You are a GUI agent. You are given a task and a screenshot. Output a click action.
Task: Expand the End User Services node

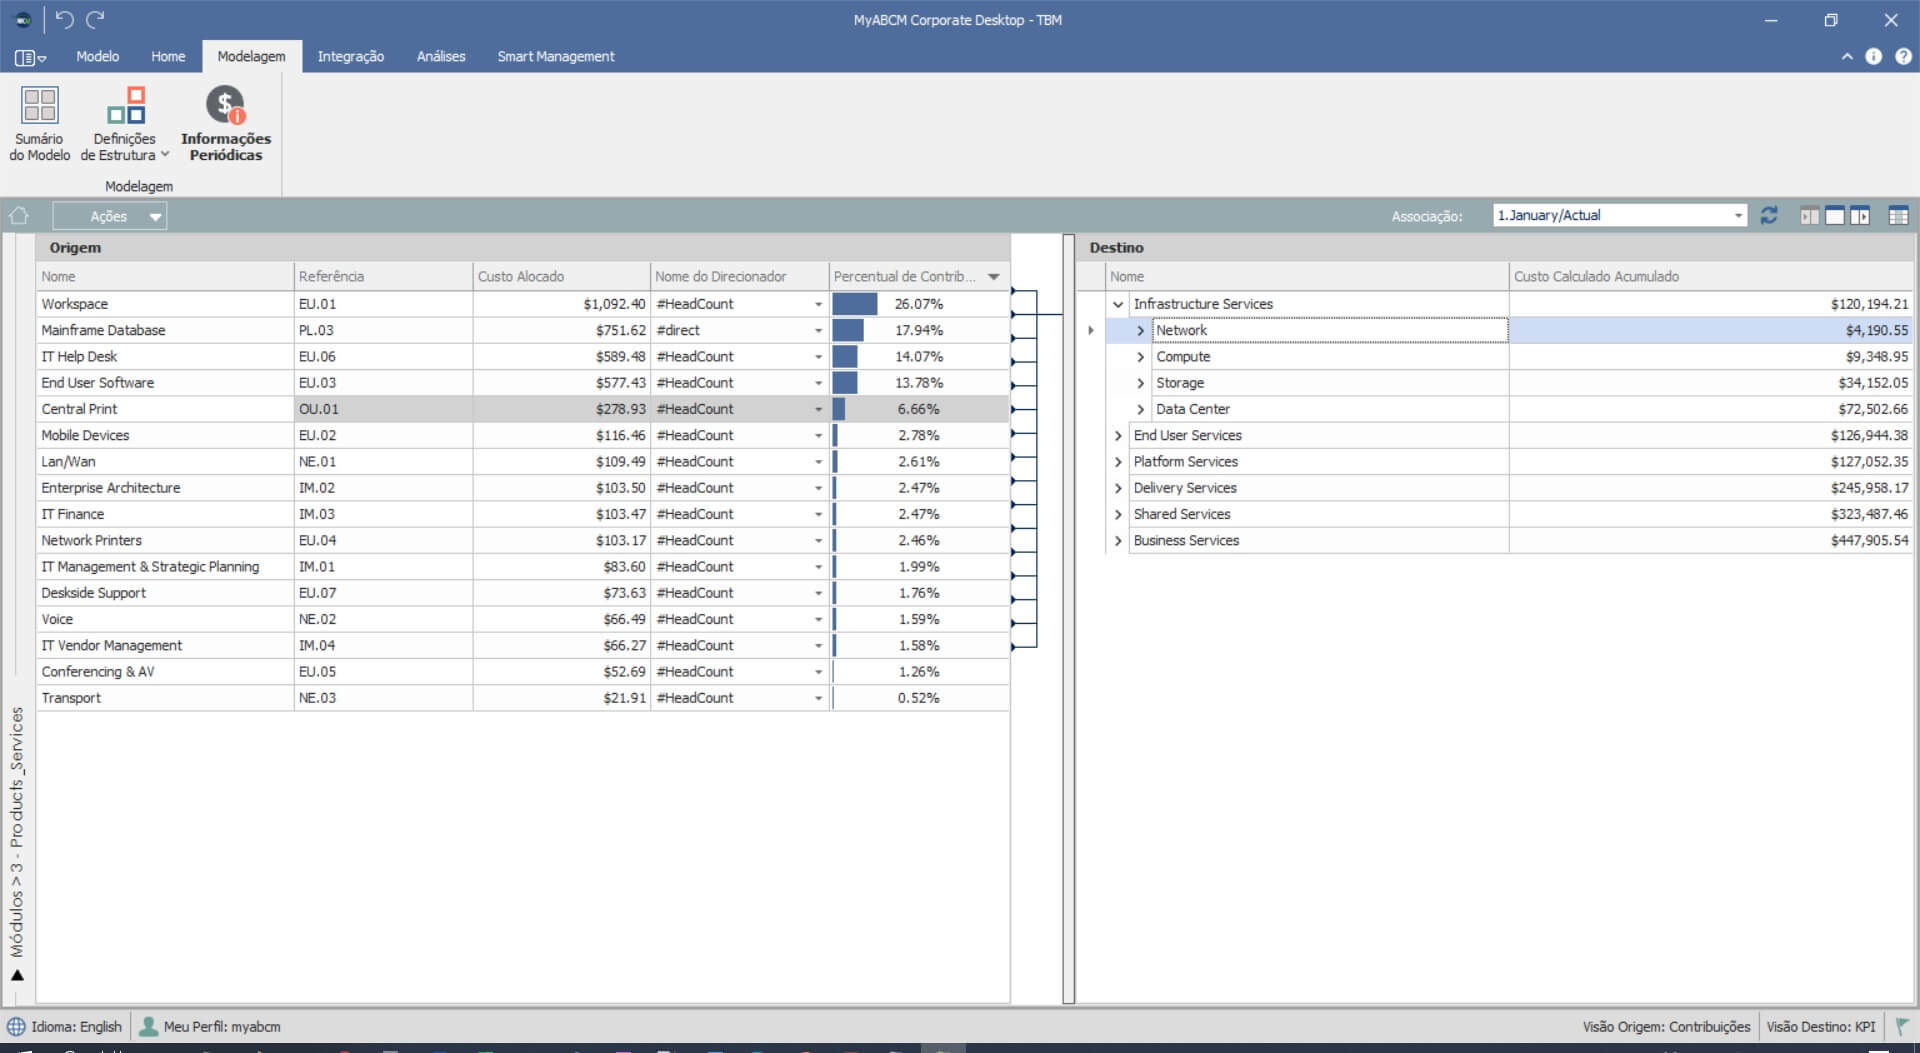pos(1118,436)
